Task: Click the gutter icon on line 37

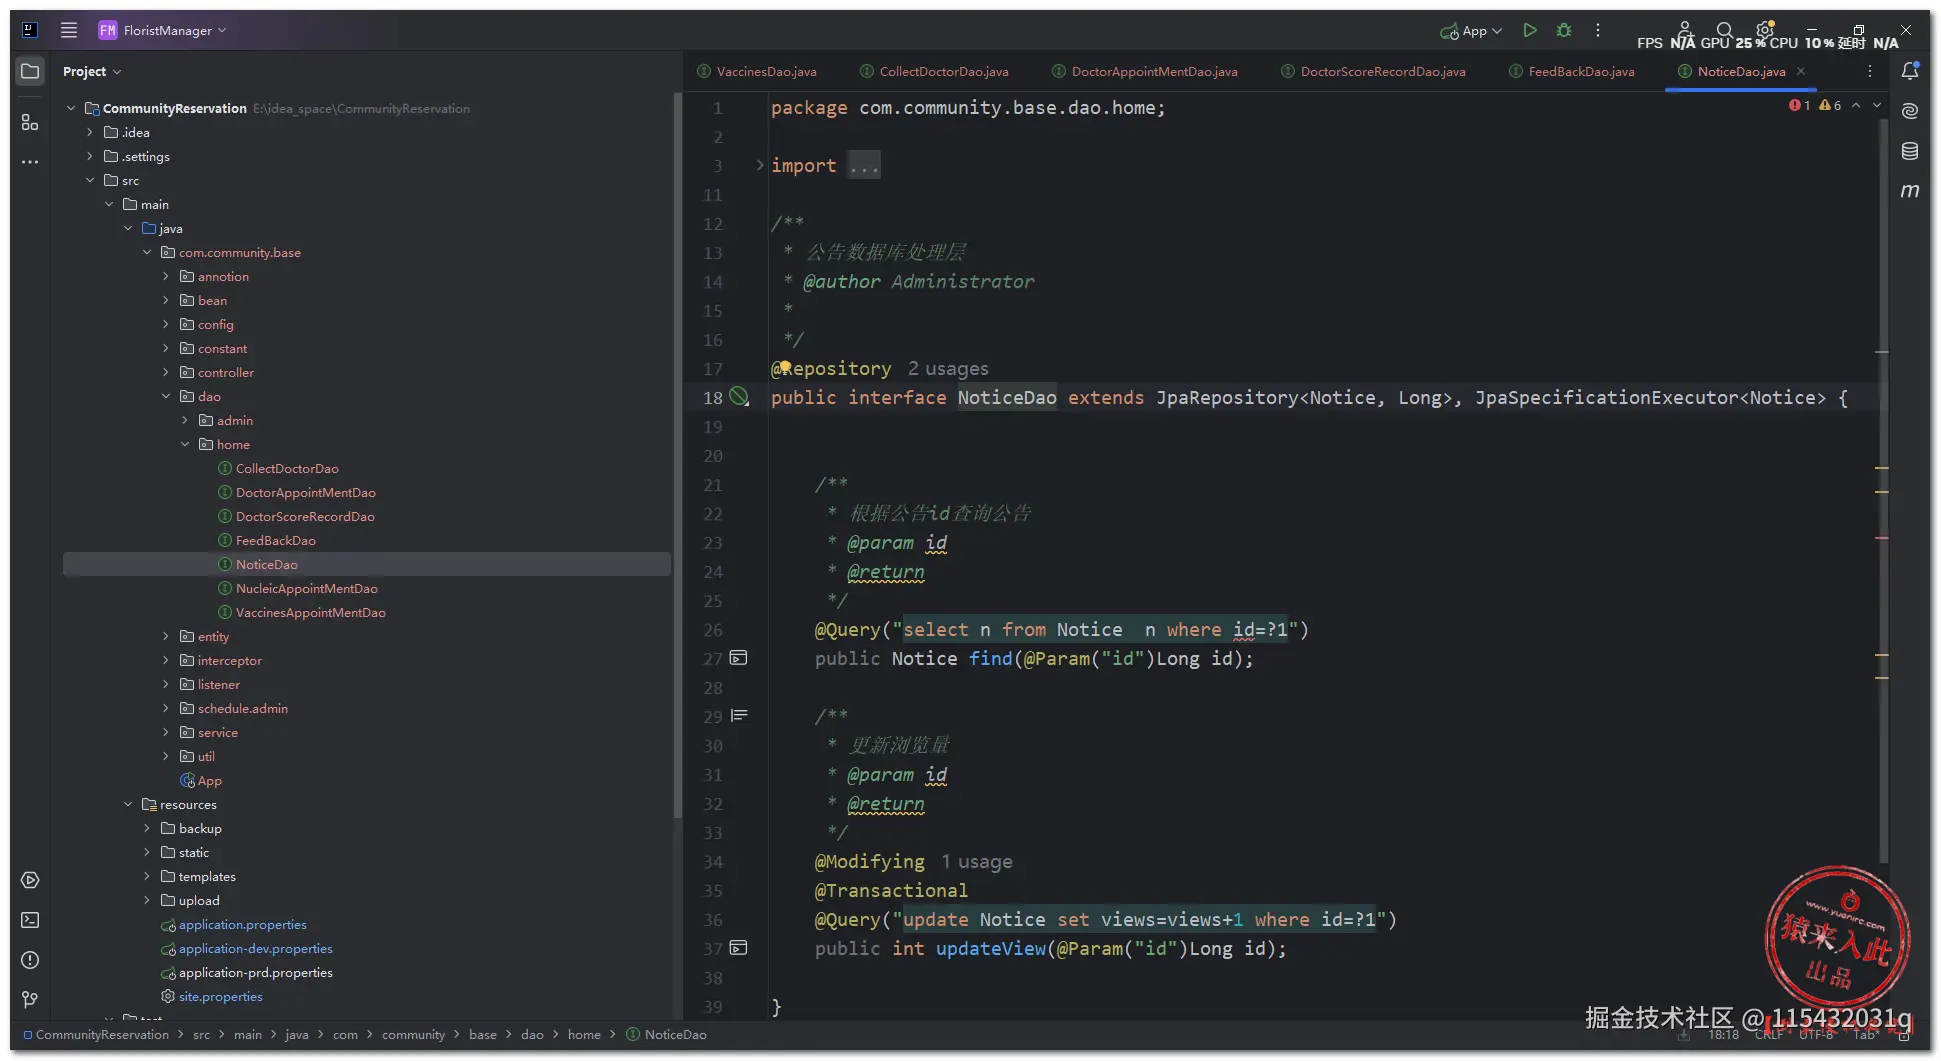Action: (x=739, y=948)
